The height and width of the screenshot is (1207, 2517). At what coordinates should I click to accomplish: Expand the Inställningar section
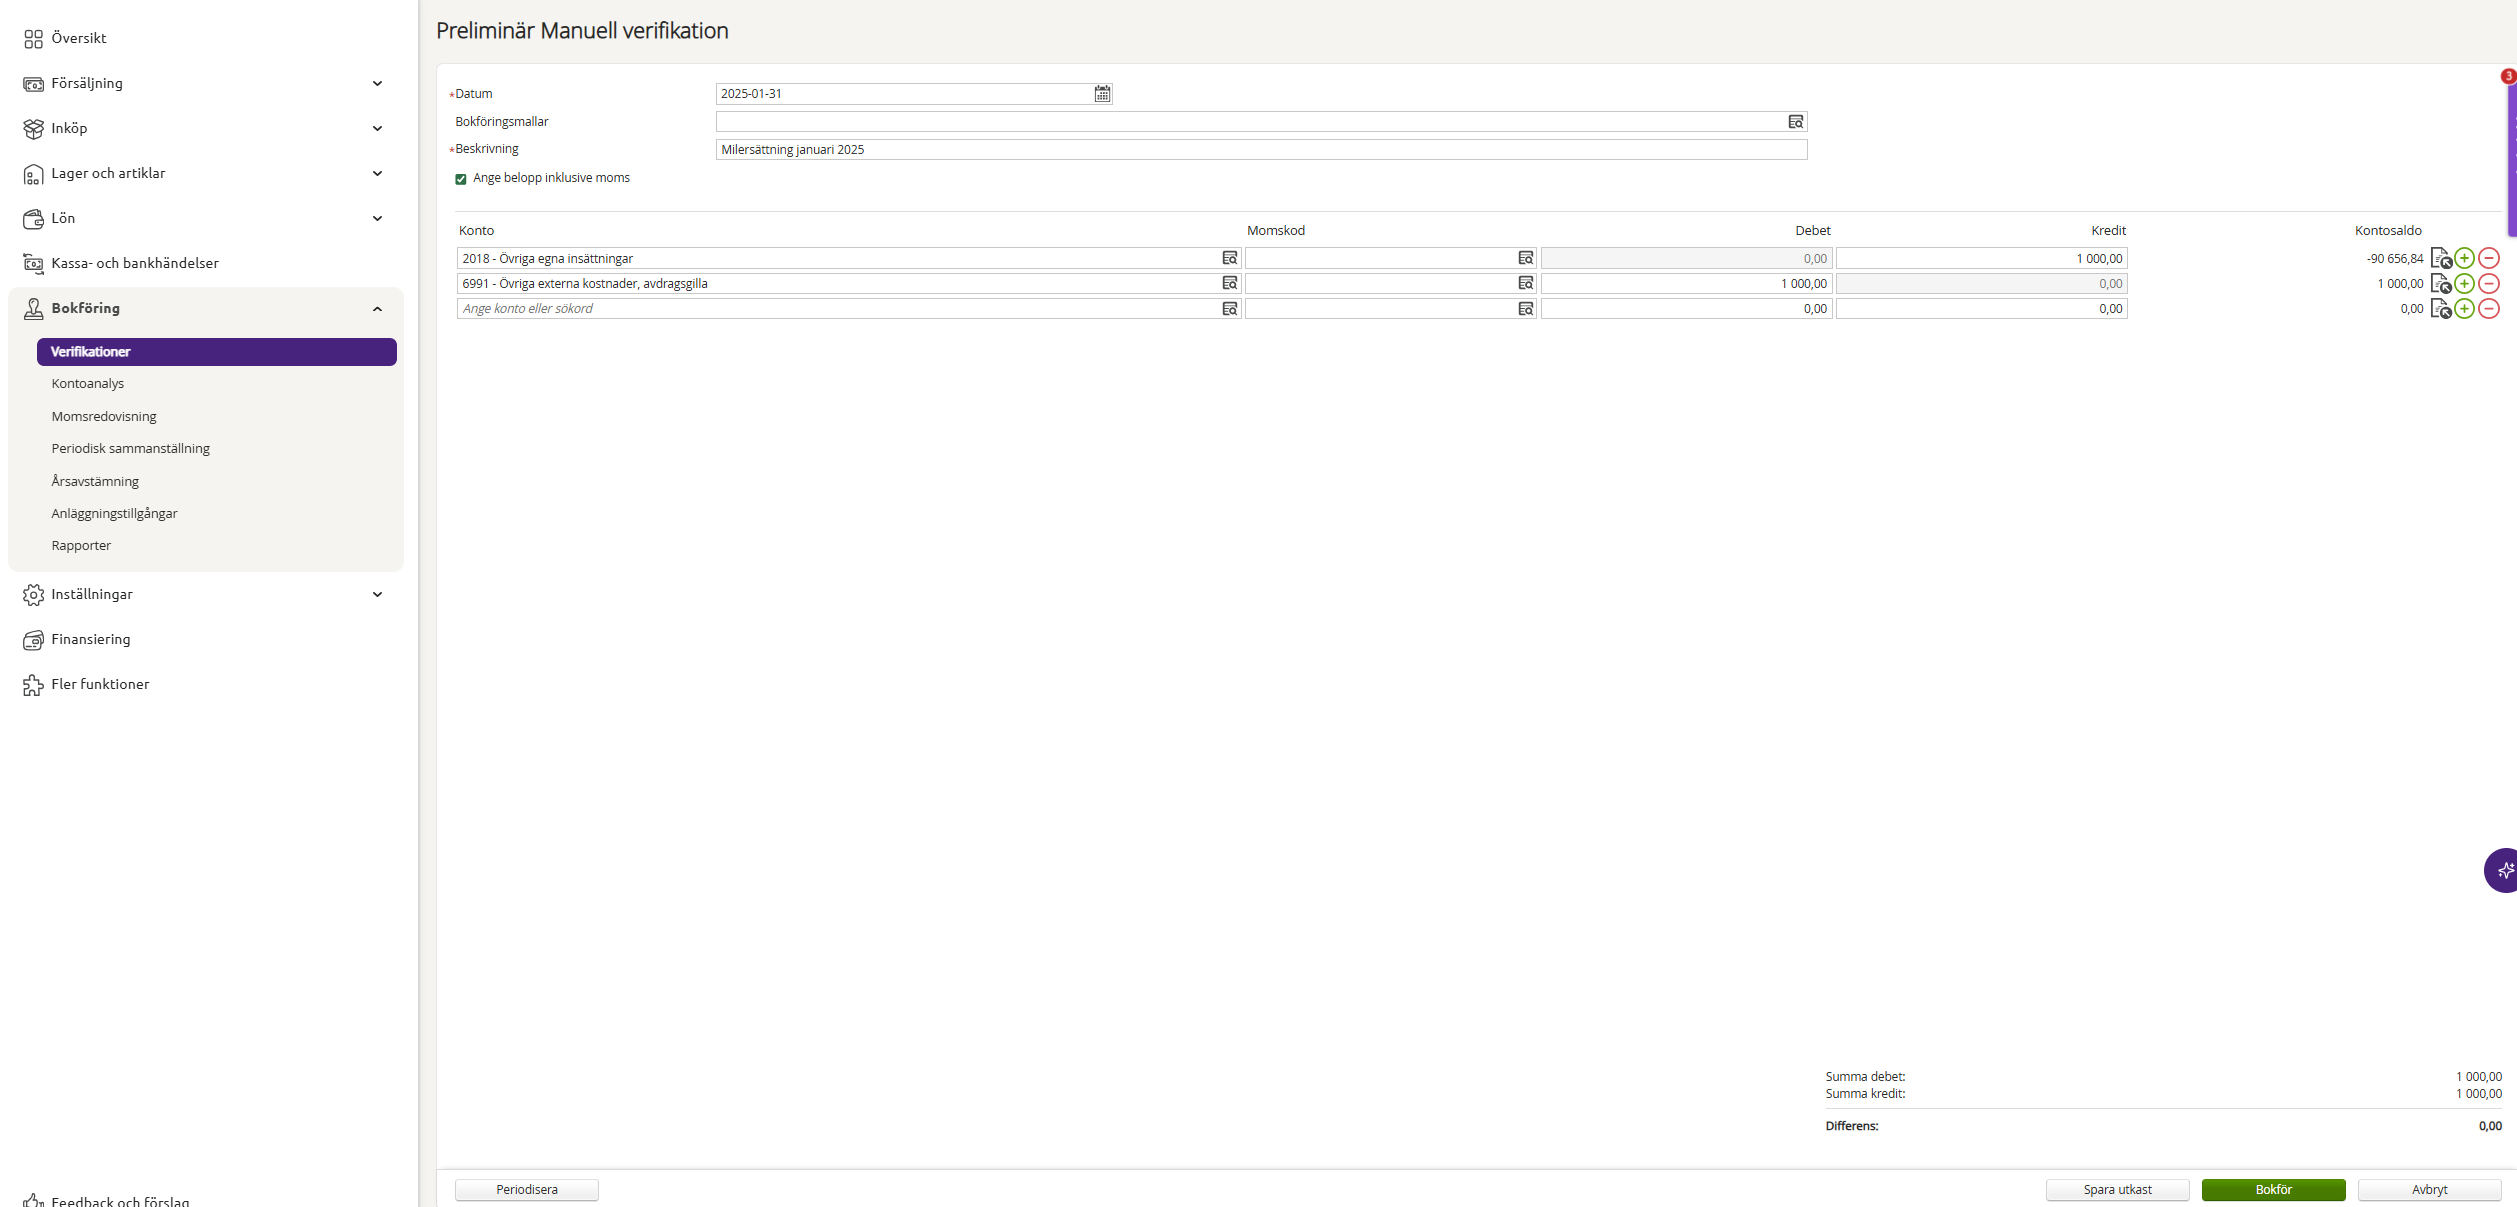tap(377, 594)
